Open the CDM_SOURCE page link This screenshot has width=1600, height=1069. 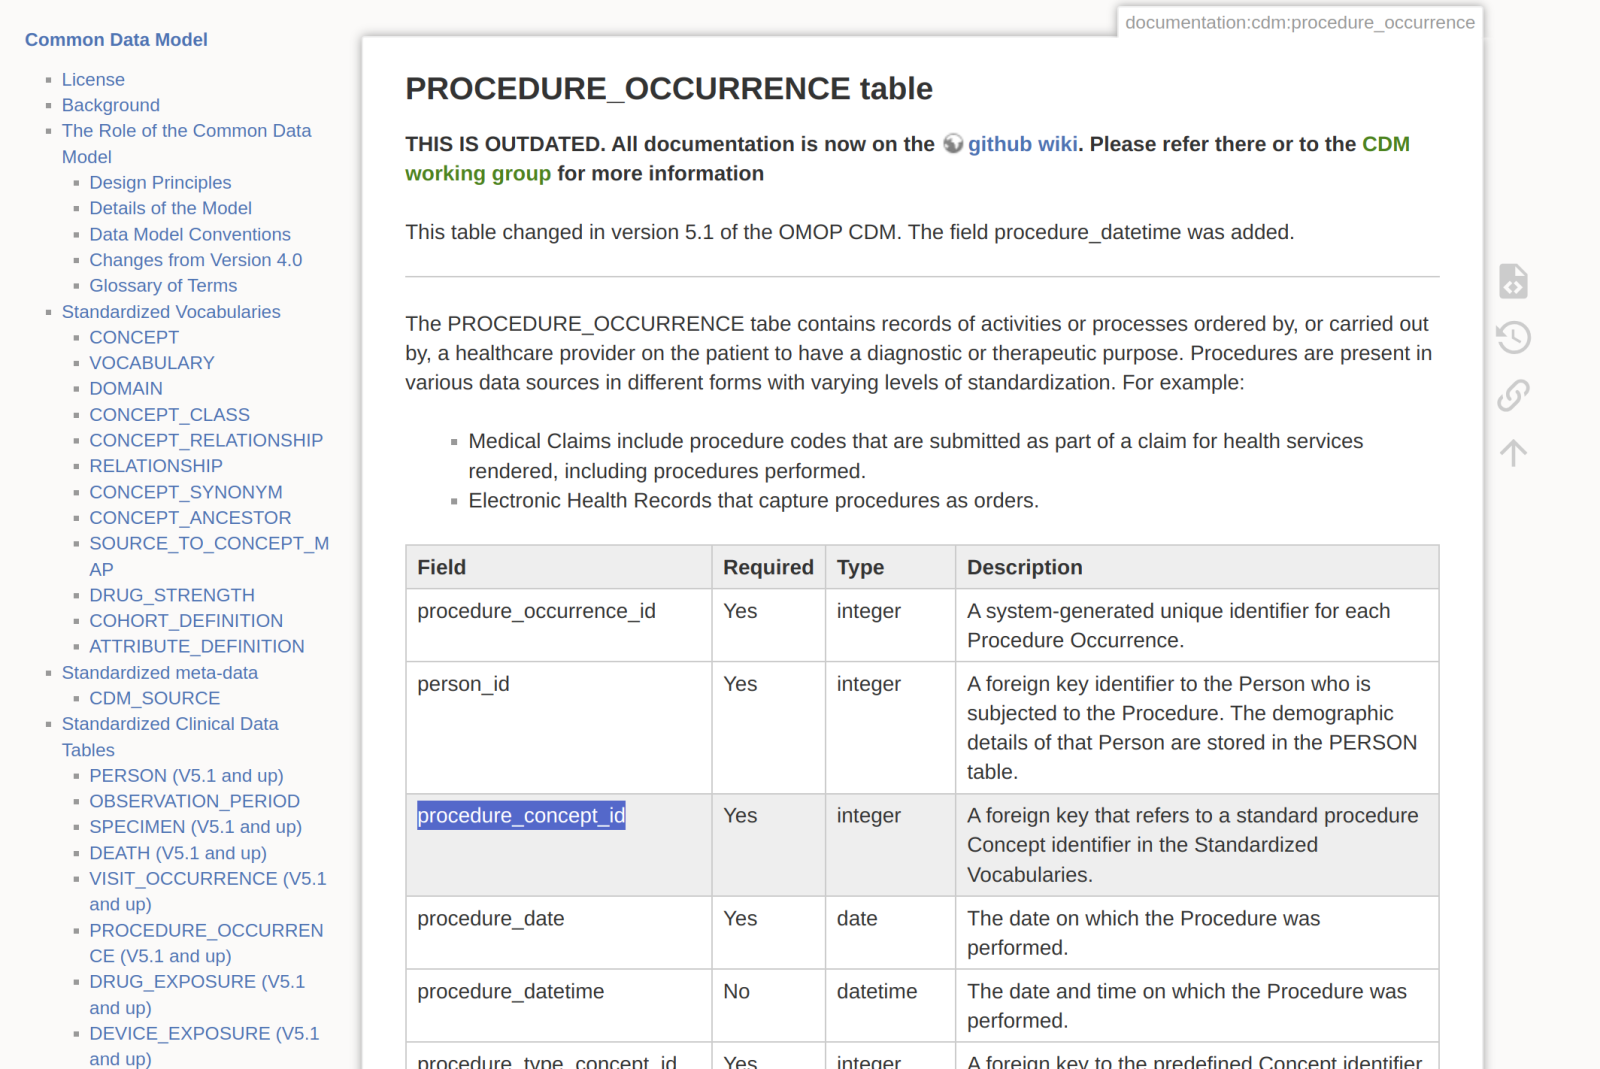click(x=154, y=698)
